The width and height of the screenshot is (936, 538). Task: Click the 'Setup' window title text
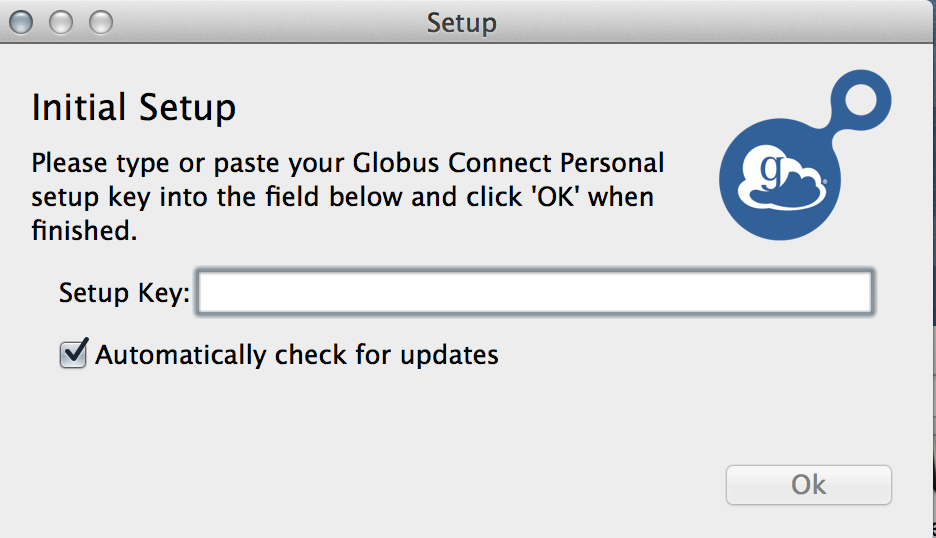(461, 21)
